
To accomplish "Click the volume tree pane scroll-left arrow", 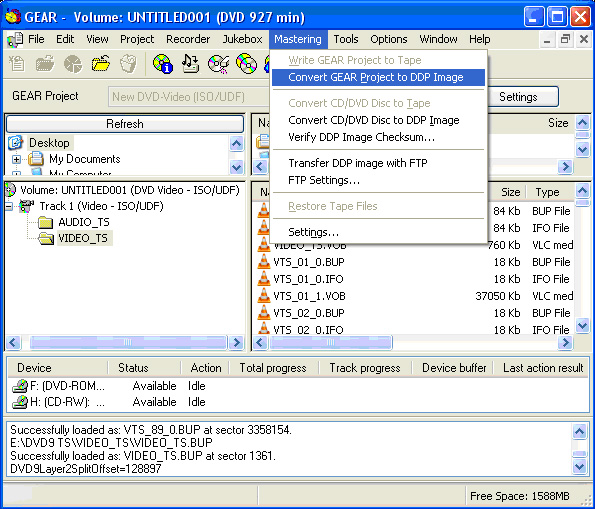I will coord(13,342).
